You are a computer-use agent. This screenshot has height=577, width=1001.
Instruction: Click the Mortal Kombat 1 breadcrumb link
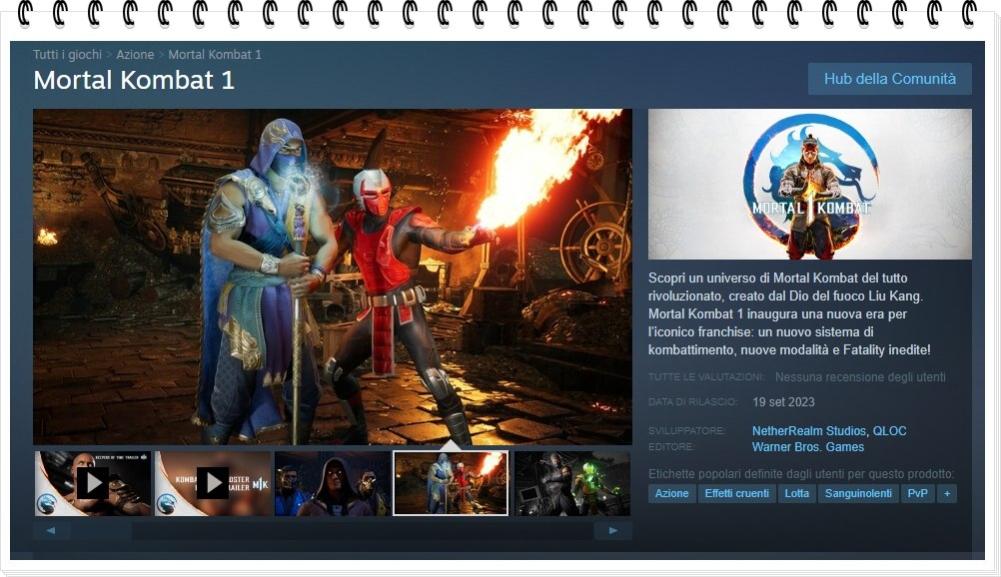tap(214, 54)
